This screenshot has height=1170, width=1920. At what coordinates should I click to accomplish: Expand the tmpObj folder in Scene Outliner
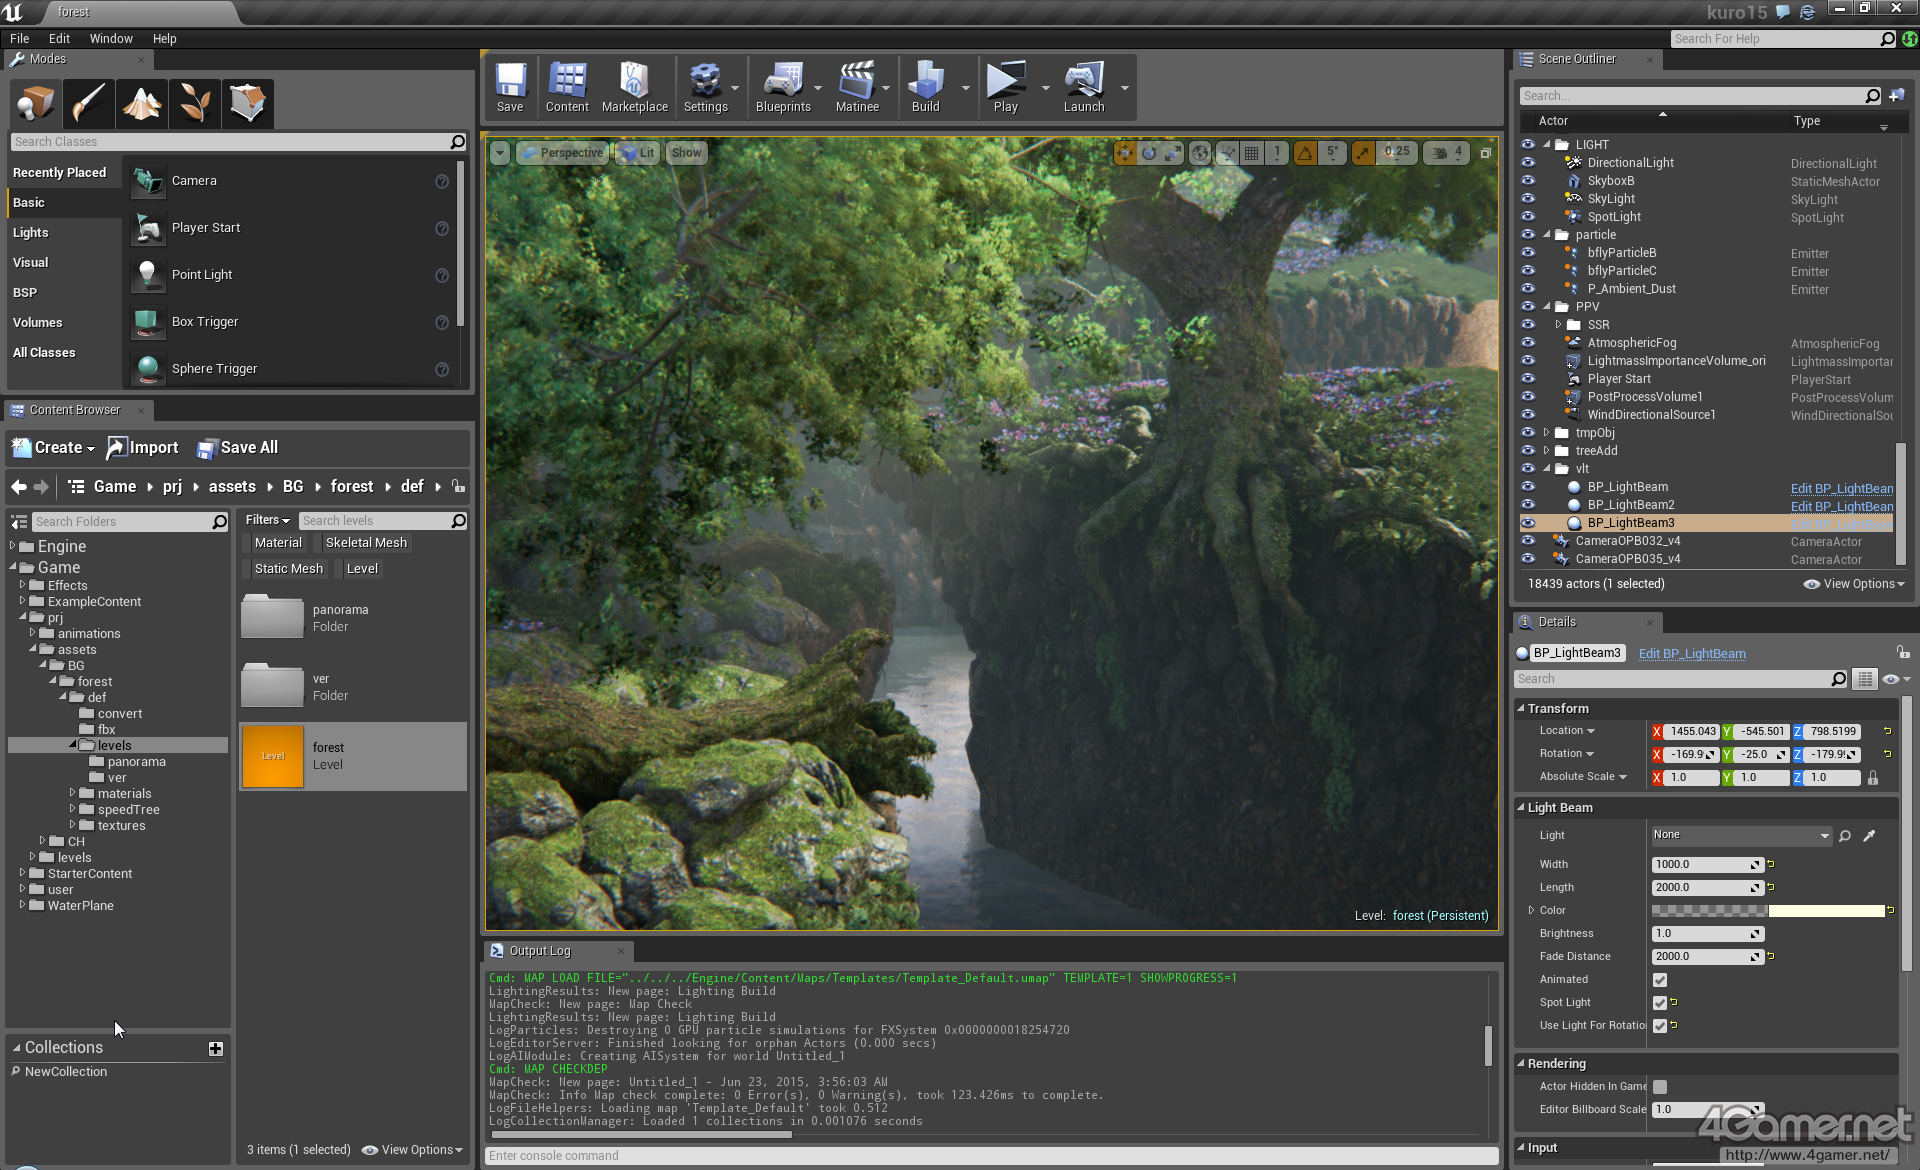click(1547, 433)
